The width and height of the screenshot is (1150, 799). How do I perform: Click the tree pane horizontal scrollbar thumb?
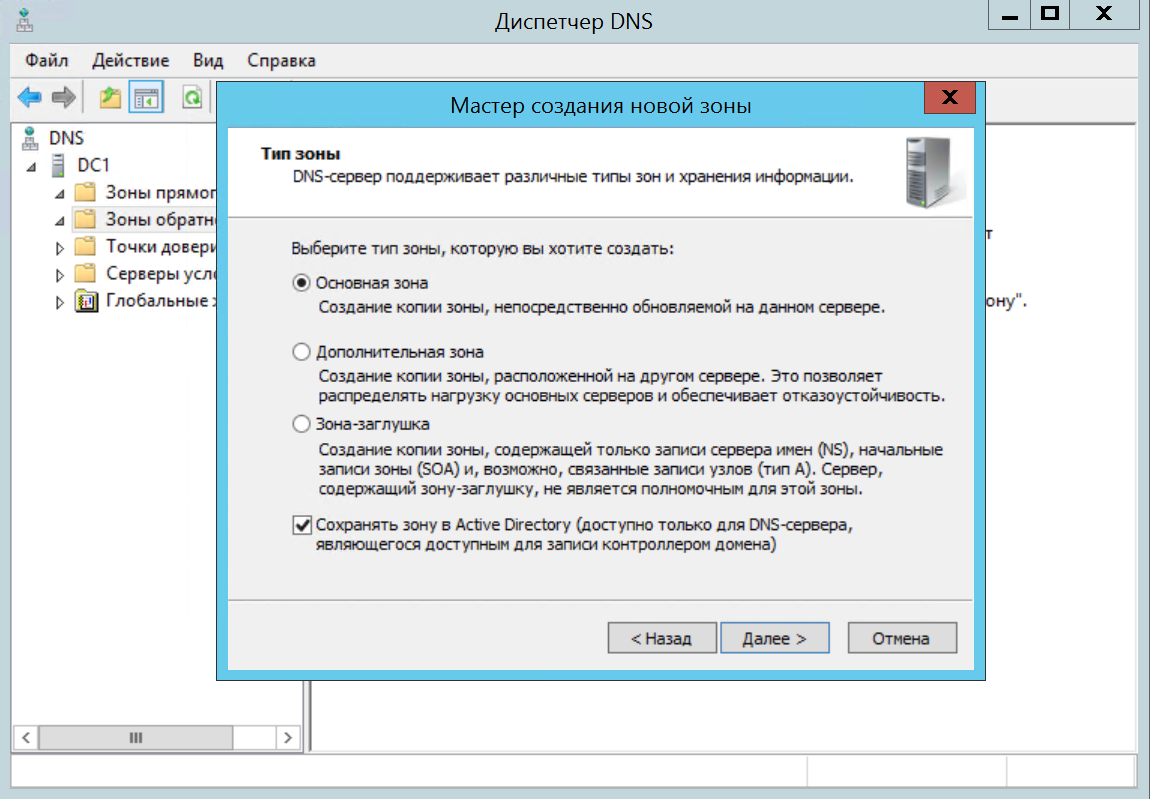[x=136, y=738]
